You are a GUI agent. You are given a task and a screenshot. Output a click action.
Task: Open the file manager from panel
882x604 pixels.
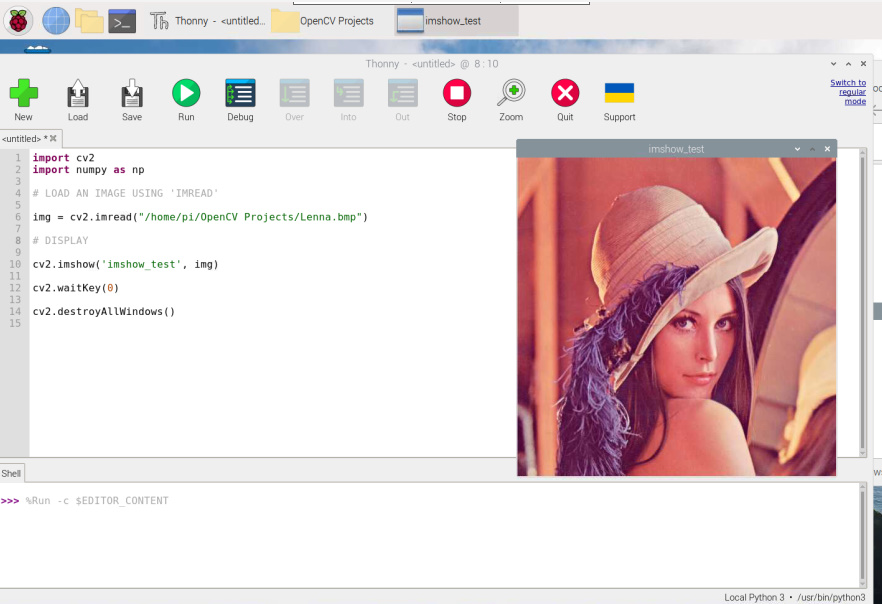pos(89,21)
